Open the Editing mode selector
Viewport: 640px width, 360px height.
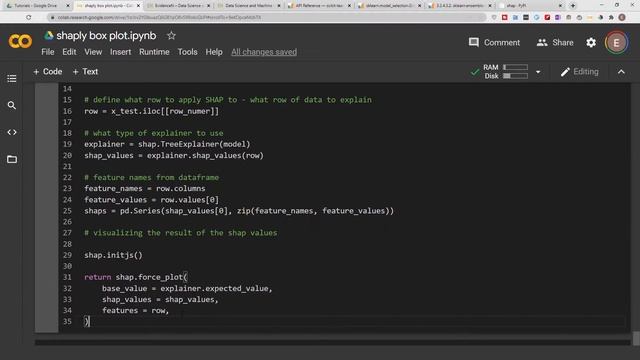[x=580, y=72]
